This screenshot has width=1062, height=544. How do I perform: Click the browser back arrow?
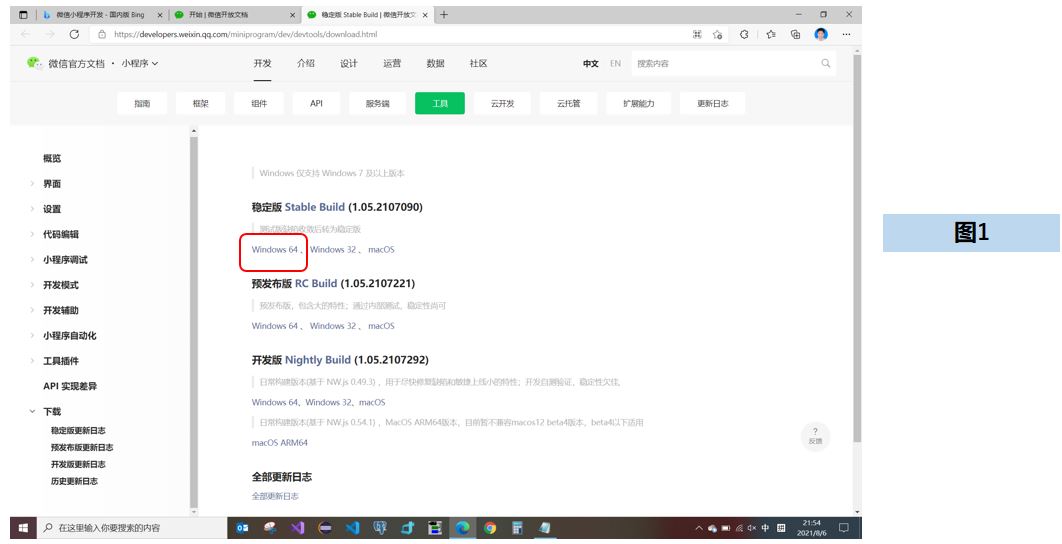(26, 35)
